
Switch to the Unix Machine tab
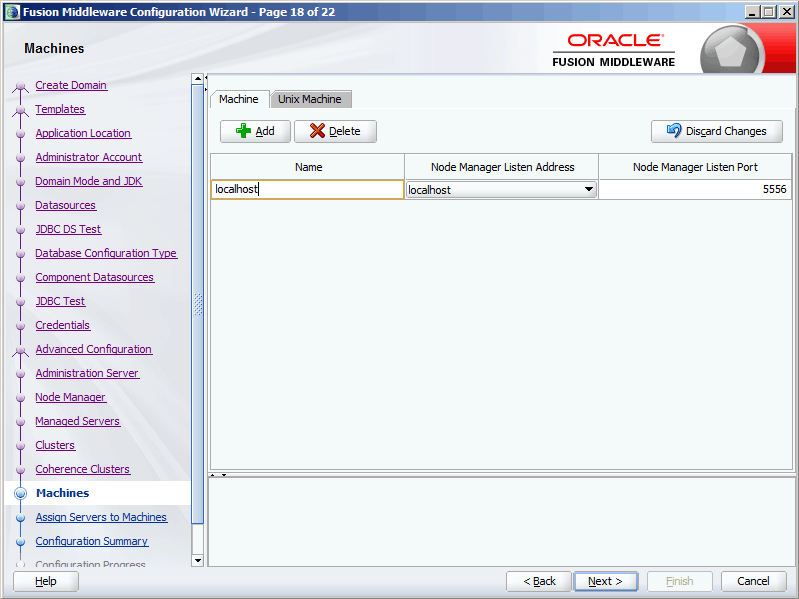tap(310, 99)
